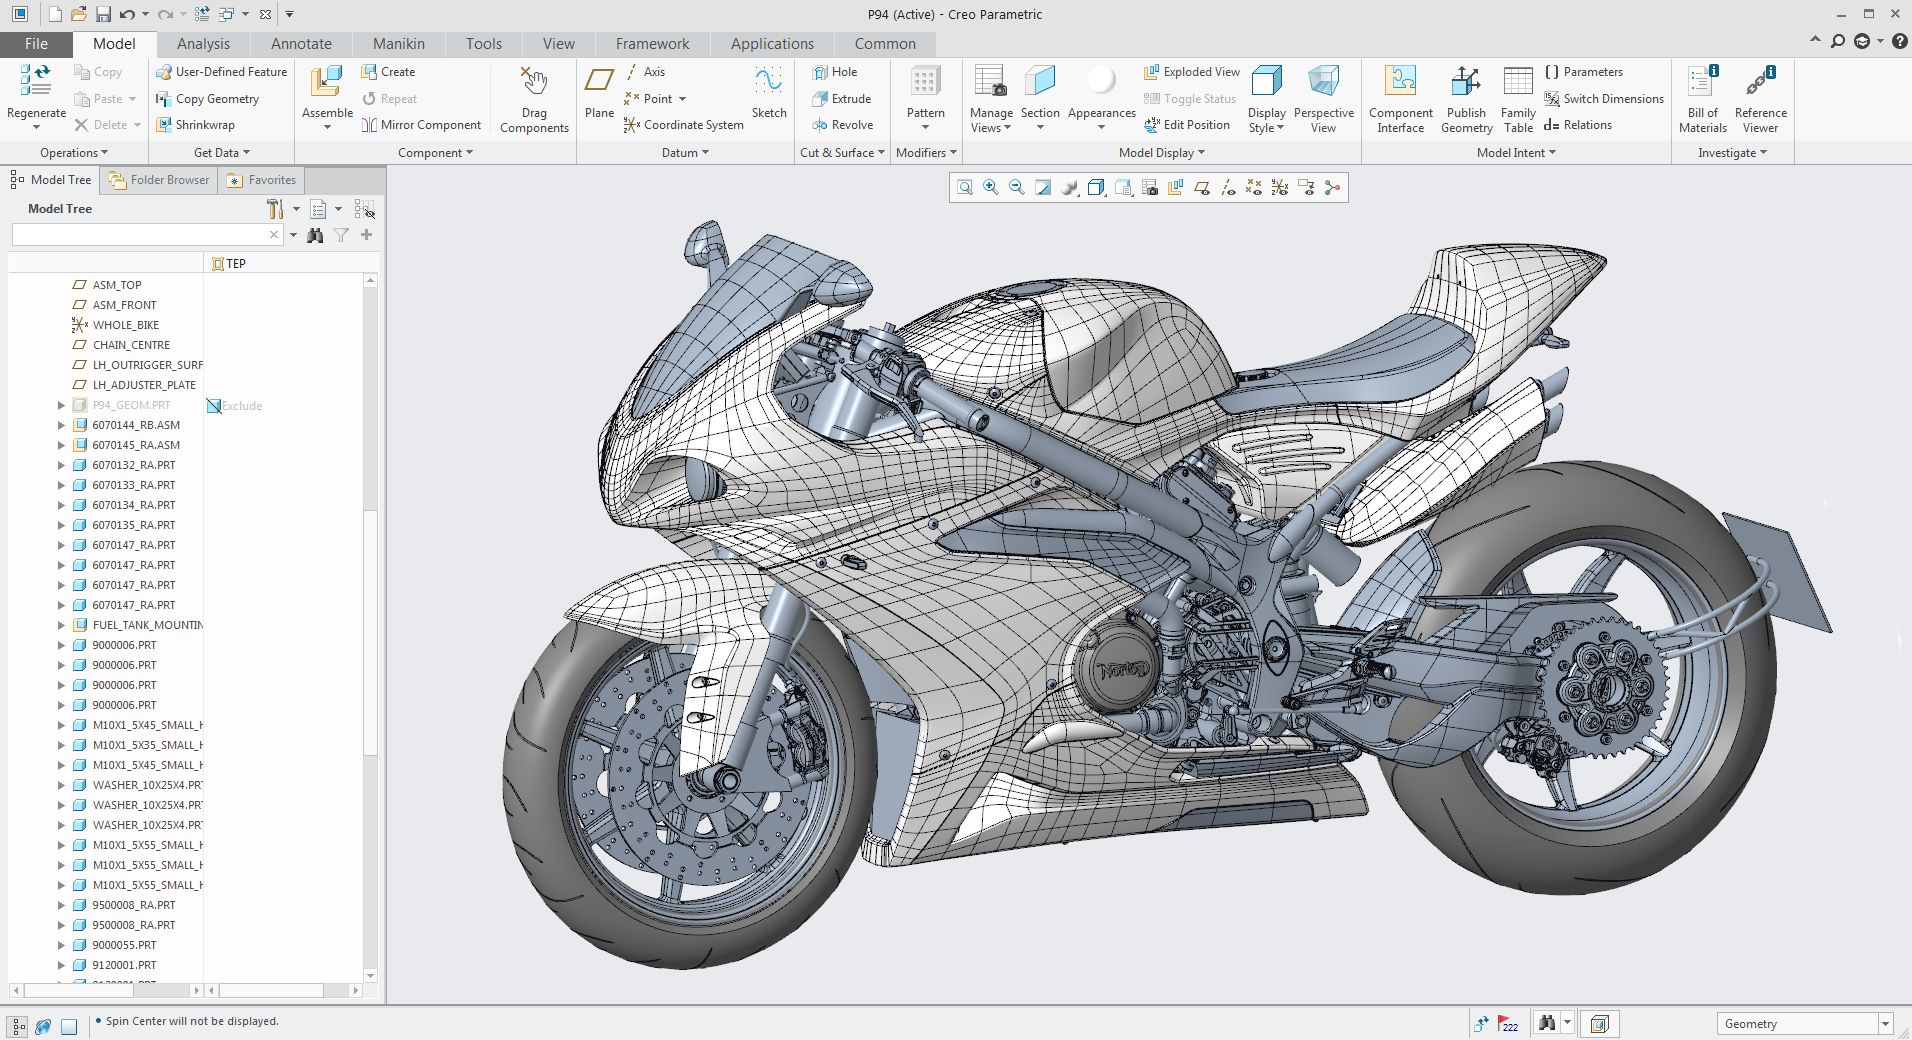1912x1040 pixels.
Task: Open the Model Intent dropdown
Action: point(1516,153)
